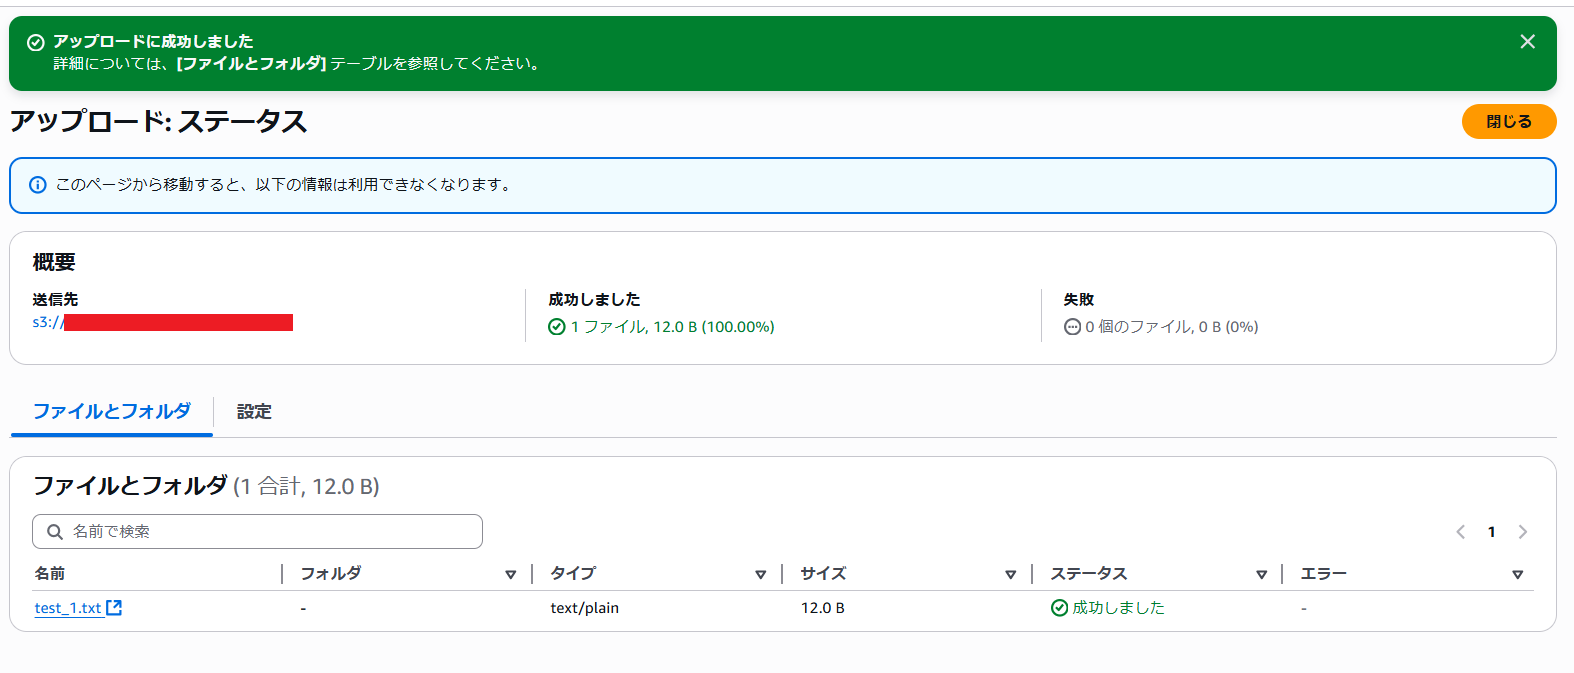The width and height of the screenshot is (1574, 673).
Task: Sort by サイズ column arrow
Action: (x=1010, y=574)
